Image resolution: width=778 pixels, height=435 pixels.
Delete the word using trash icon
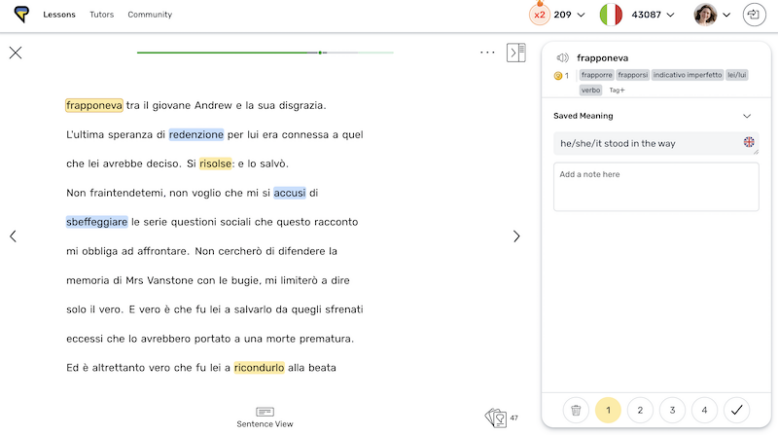tap(575, 409)
